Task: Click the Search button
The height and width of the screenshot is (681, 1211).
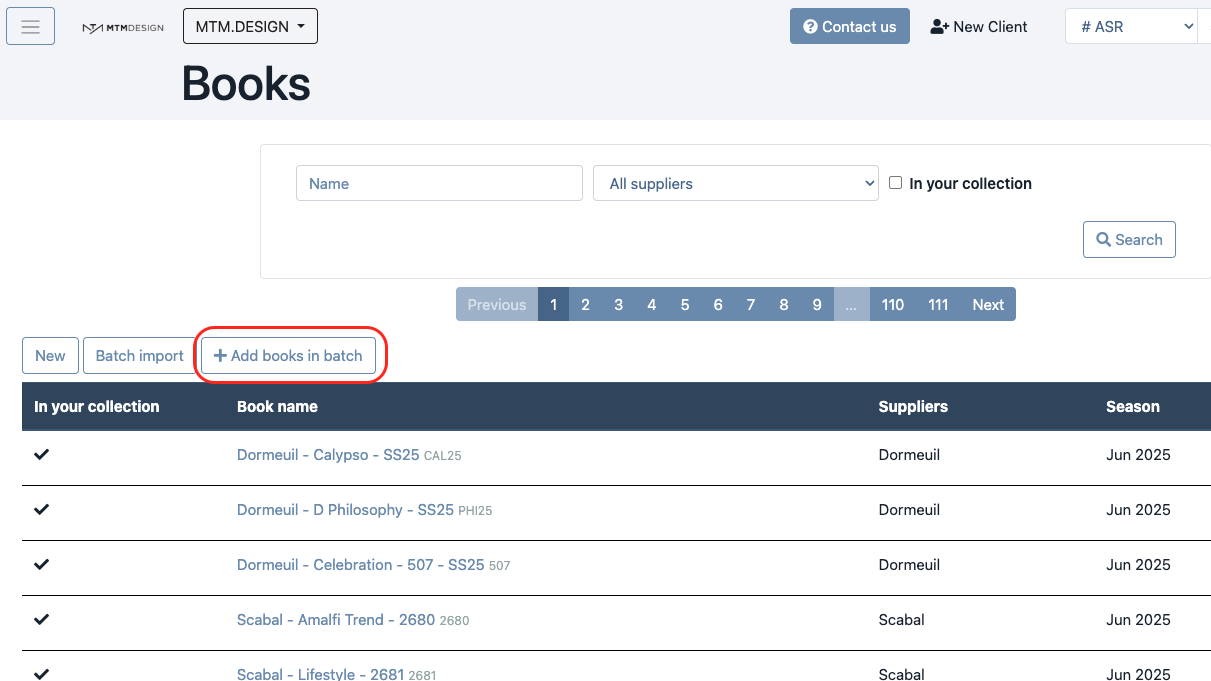Action: [1129, 239]
